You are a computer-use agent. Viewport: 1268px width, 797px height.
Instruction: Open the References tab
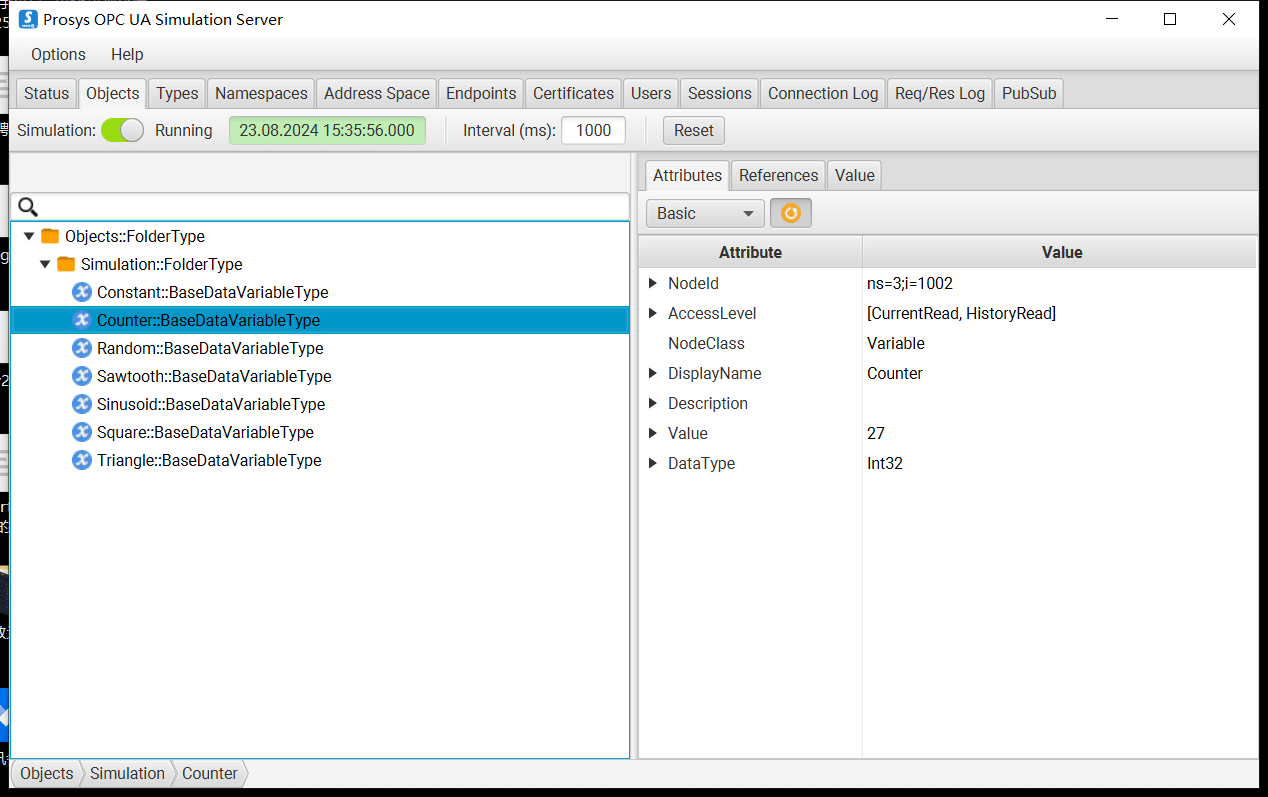(778, 175)
